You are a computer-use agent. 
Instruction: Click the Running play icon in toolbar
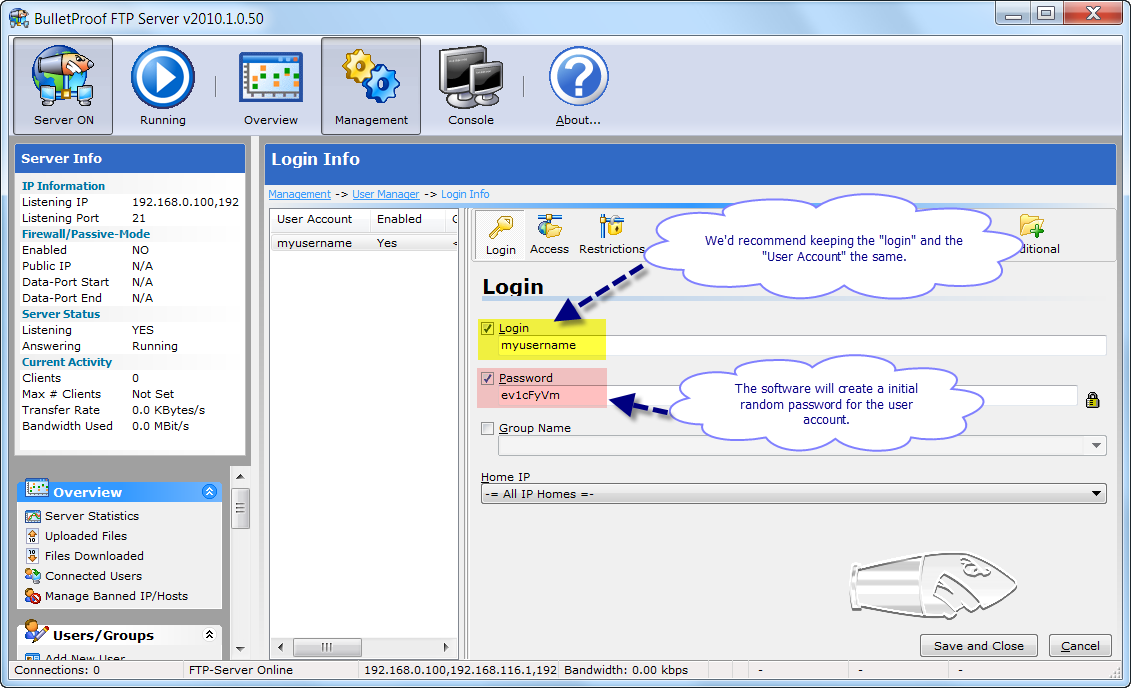pos(162,86)
